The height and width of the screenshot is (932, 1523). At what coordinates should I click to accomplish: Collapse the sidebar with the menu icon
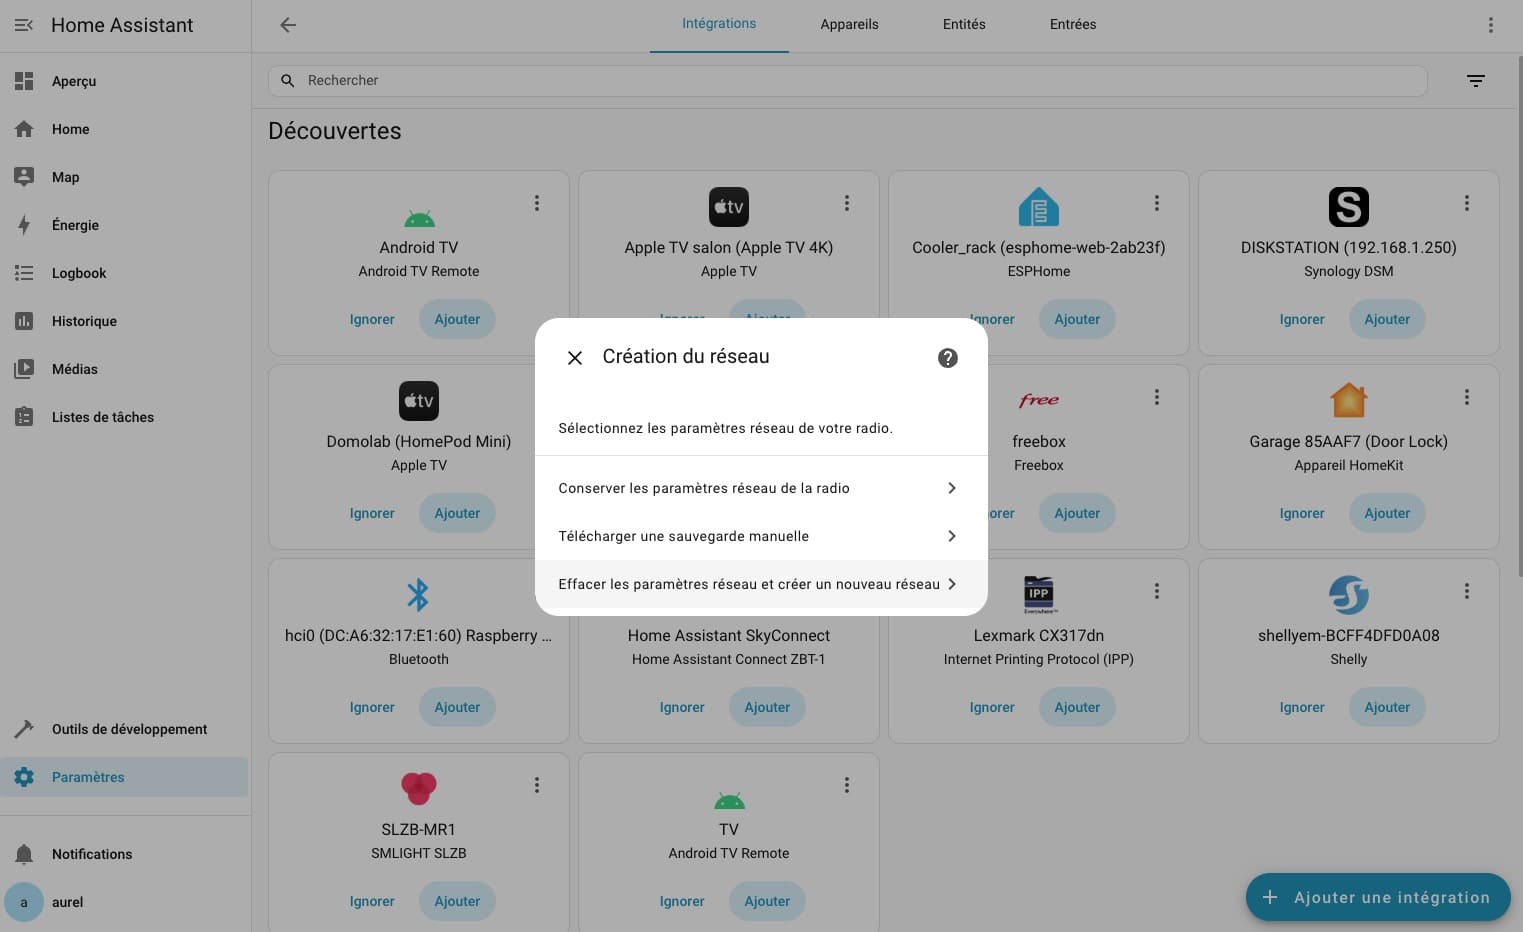click(24, 25)
